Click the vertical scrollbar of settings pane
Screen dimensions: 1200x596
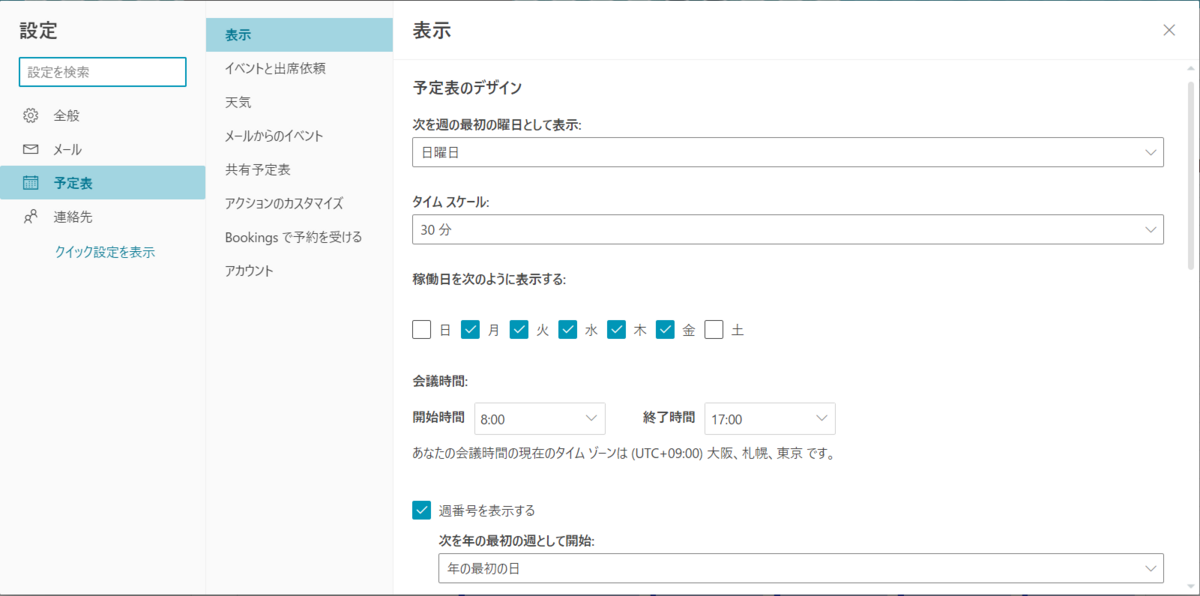(1191, 175)
